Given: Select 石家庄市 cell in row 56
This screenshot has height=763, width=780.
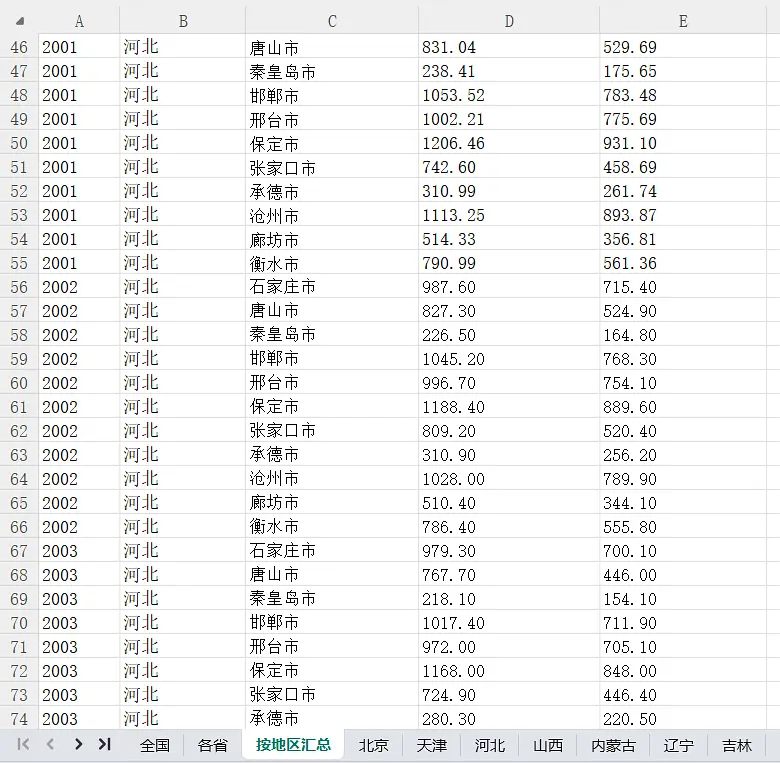Looking at the screenshot, I should (x=332, y=287).
